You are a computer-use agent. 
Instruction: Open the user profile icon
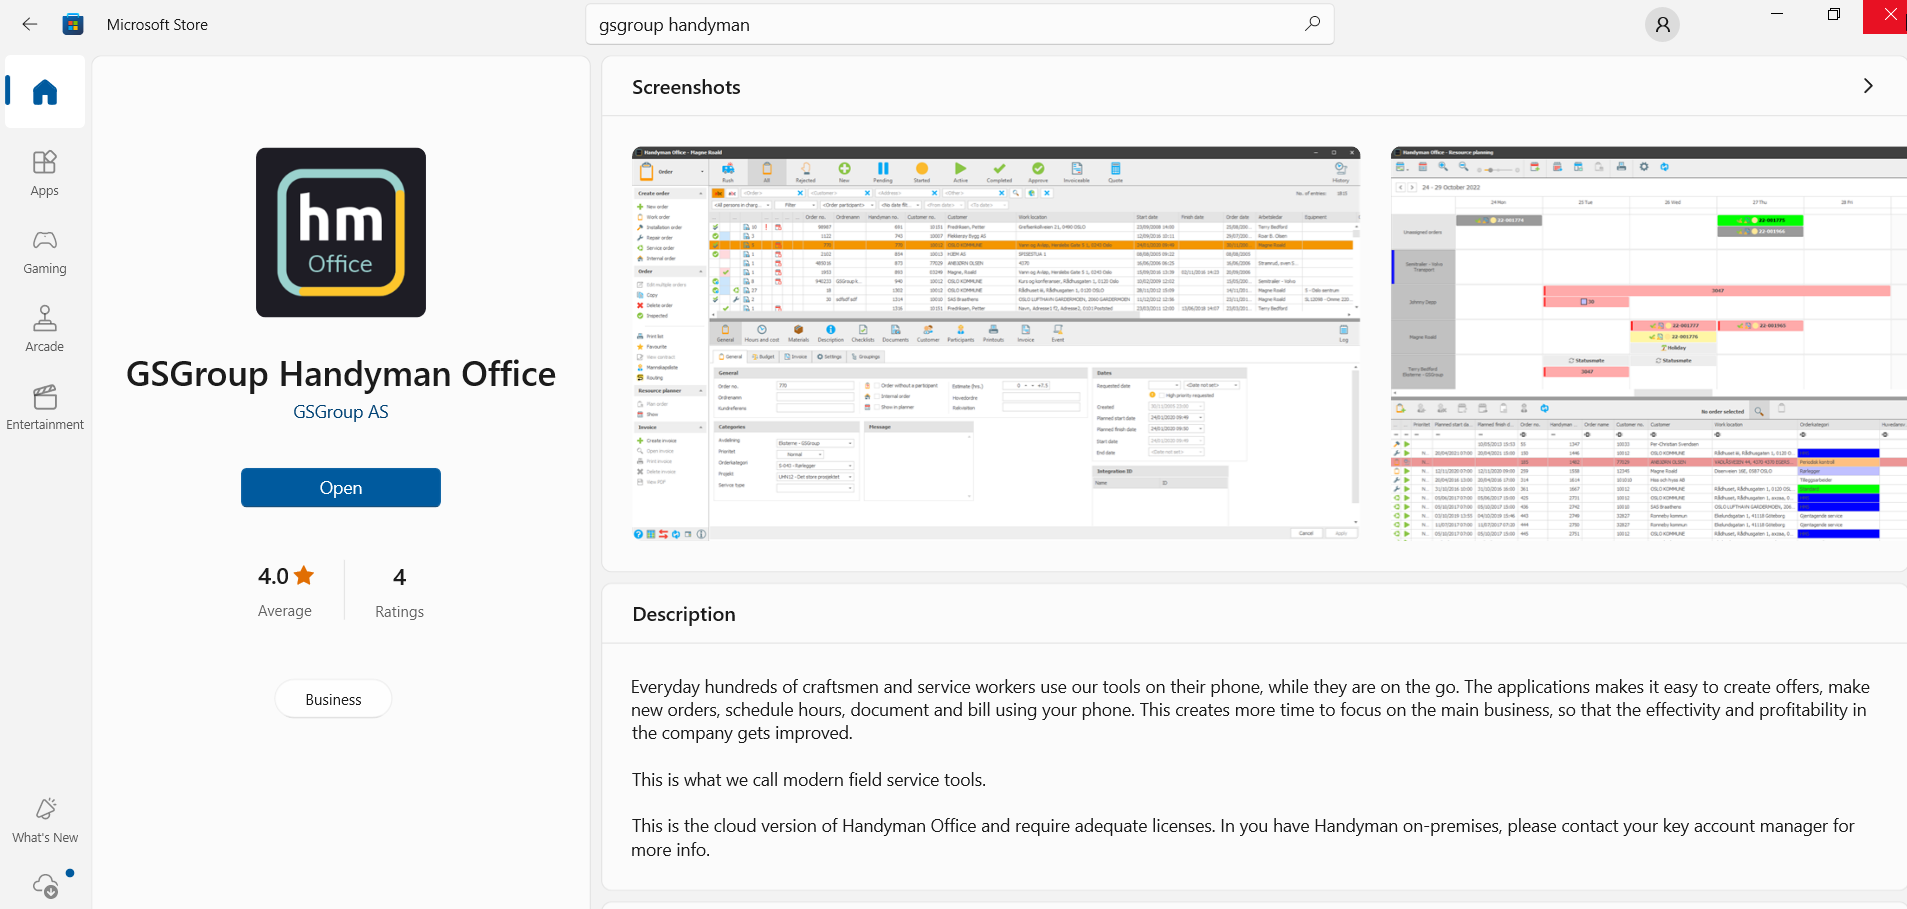coord(1662,25)
